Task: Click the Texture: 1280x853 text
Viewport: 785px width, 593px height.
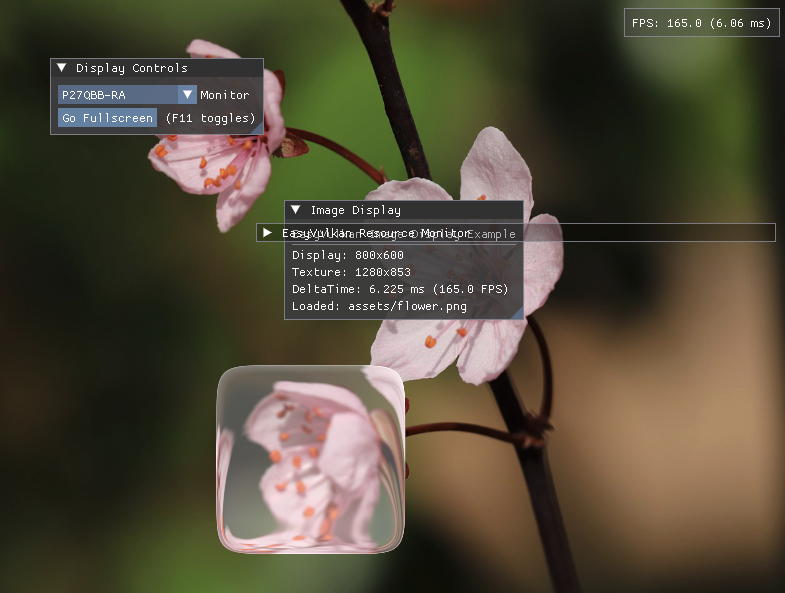Action: click(351, 272)
